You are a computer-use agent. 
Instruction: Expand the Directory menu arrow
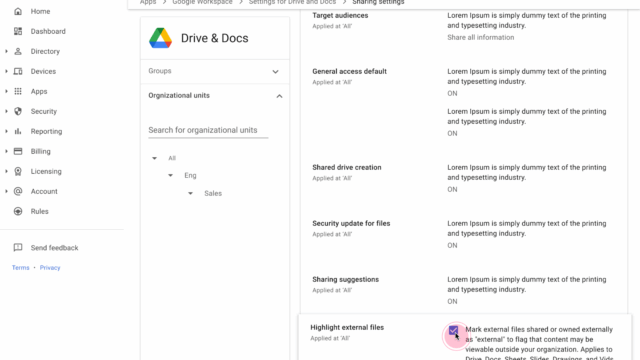[x=6, y=51]
